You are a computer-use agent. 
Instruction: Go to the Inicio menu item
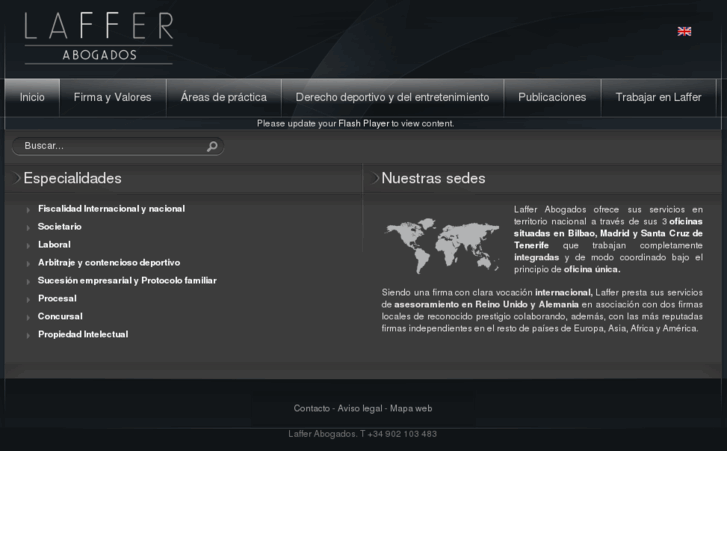pos(32,97)
